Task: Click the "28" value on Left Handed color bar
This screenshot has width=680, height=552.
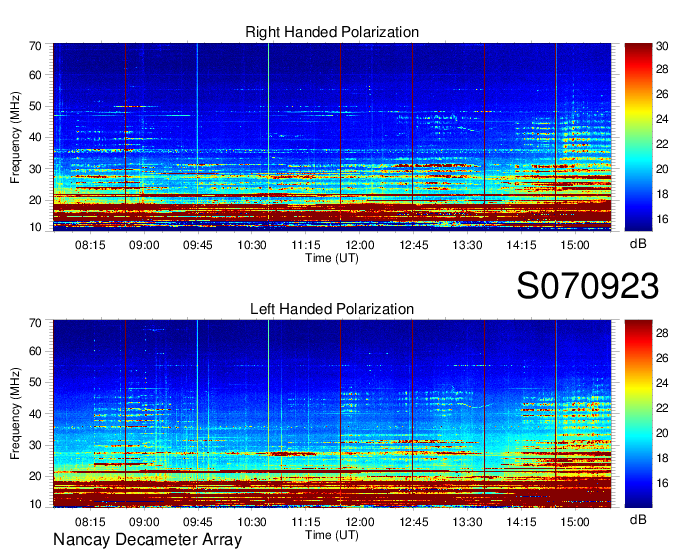Action: point(662,333)
